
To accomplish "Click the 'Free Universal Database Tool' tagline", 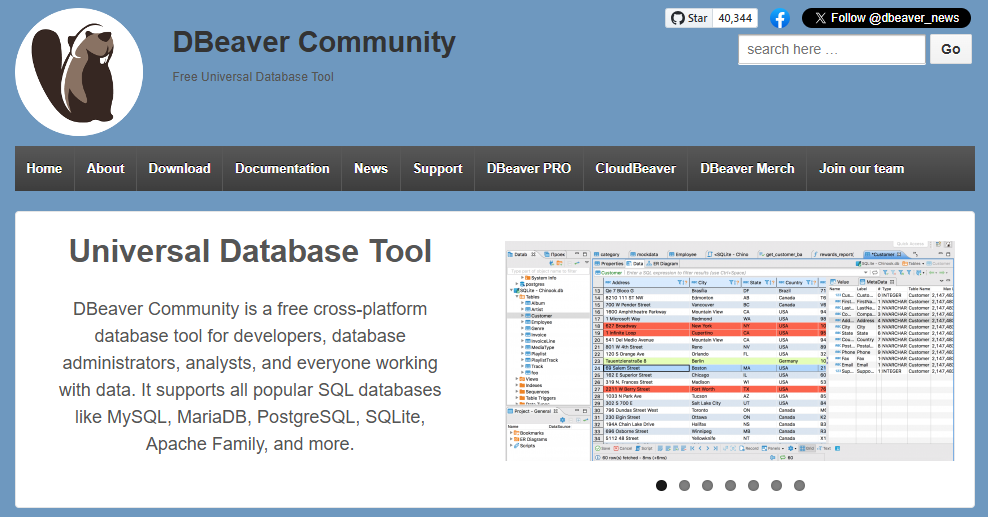I will pyautogui.click(x=253, y=77).
